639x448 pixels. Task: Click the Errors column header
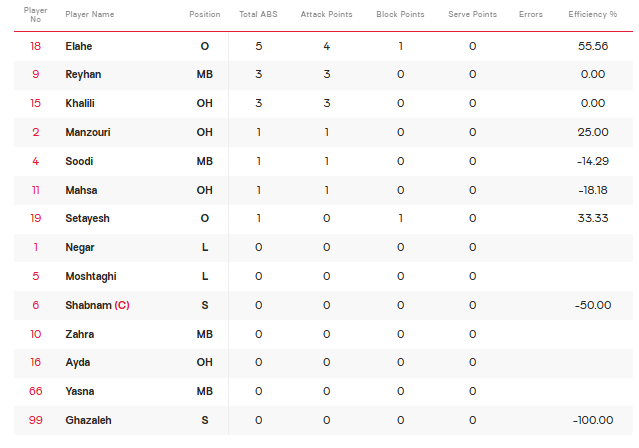(x=531, y=14)
